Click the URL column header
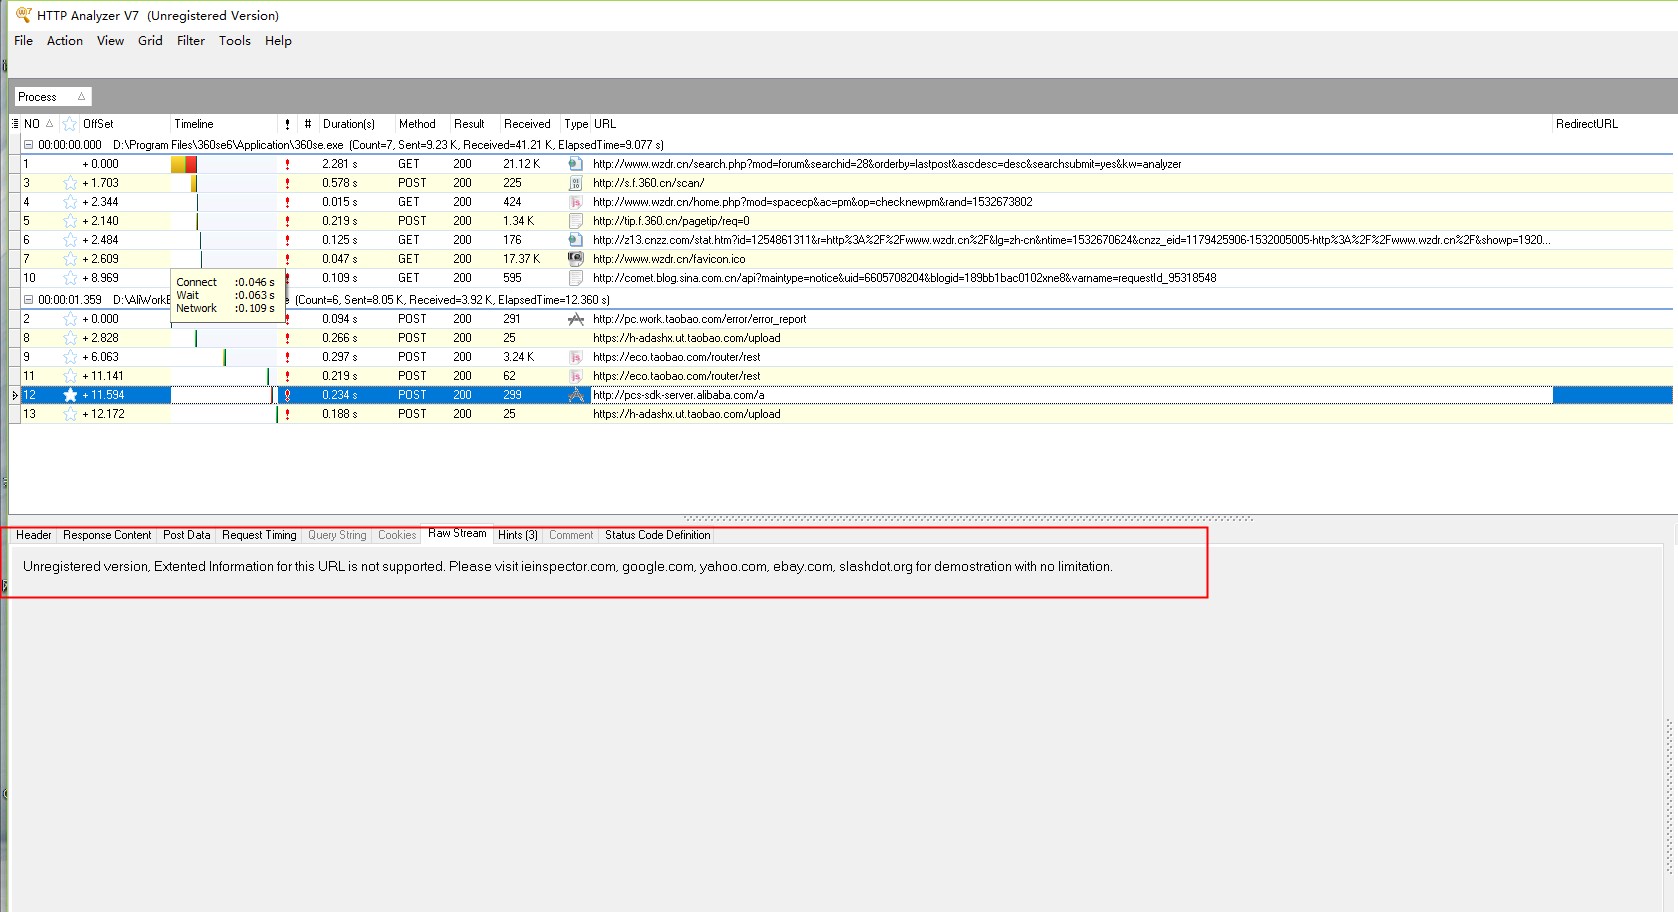The width and height of the screenshot is (1678, 912). coord(605,124)
